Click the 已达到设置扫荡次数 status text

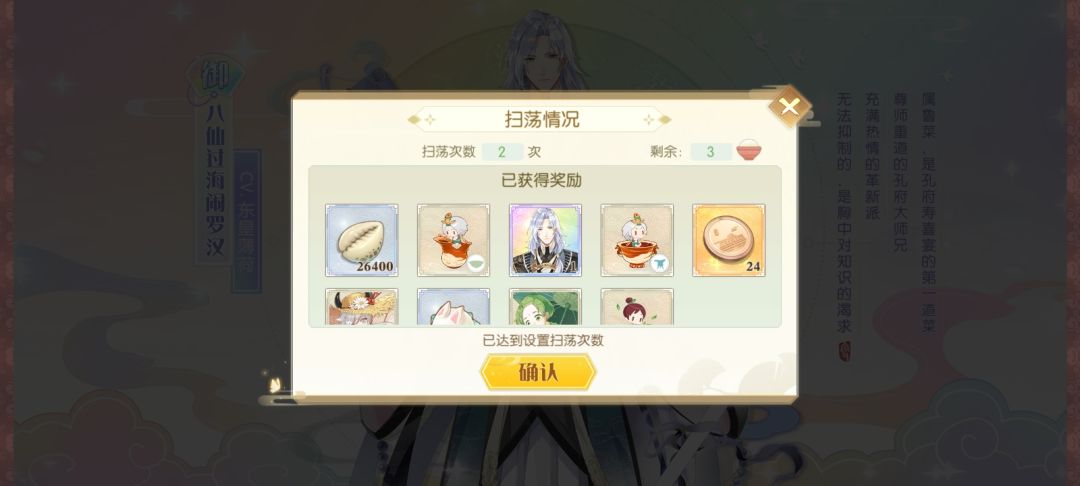[x=543, y=340]
